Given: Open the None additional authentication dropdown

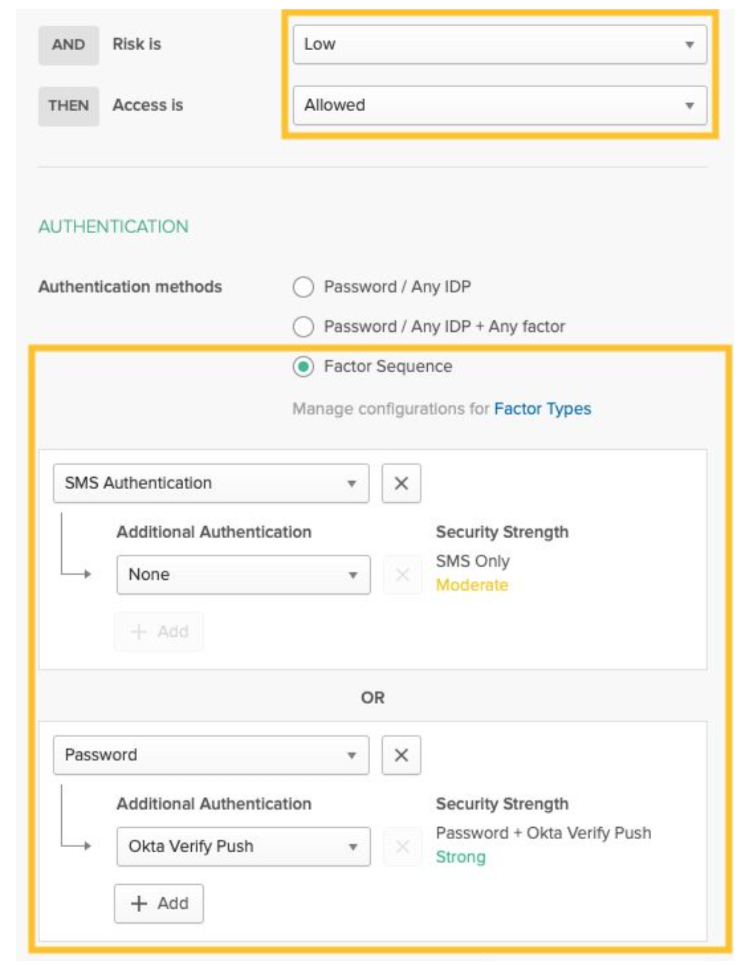Looking at the screenshot, I should pyautogui.click(x=242, y=575).
